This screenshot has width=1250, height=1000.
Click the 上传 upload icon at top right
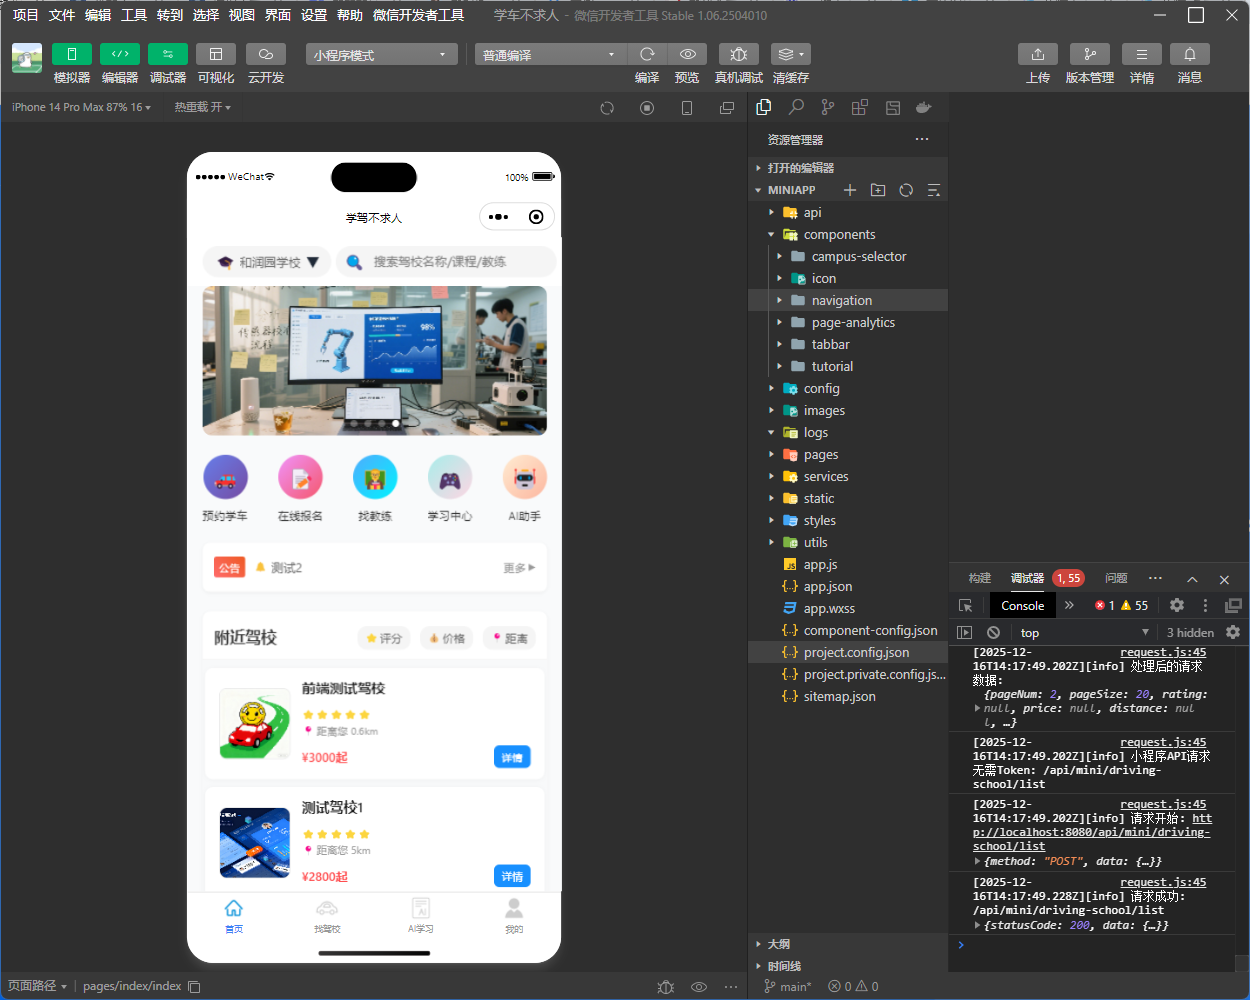(x=1038, y=54)
